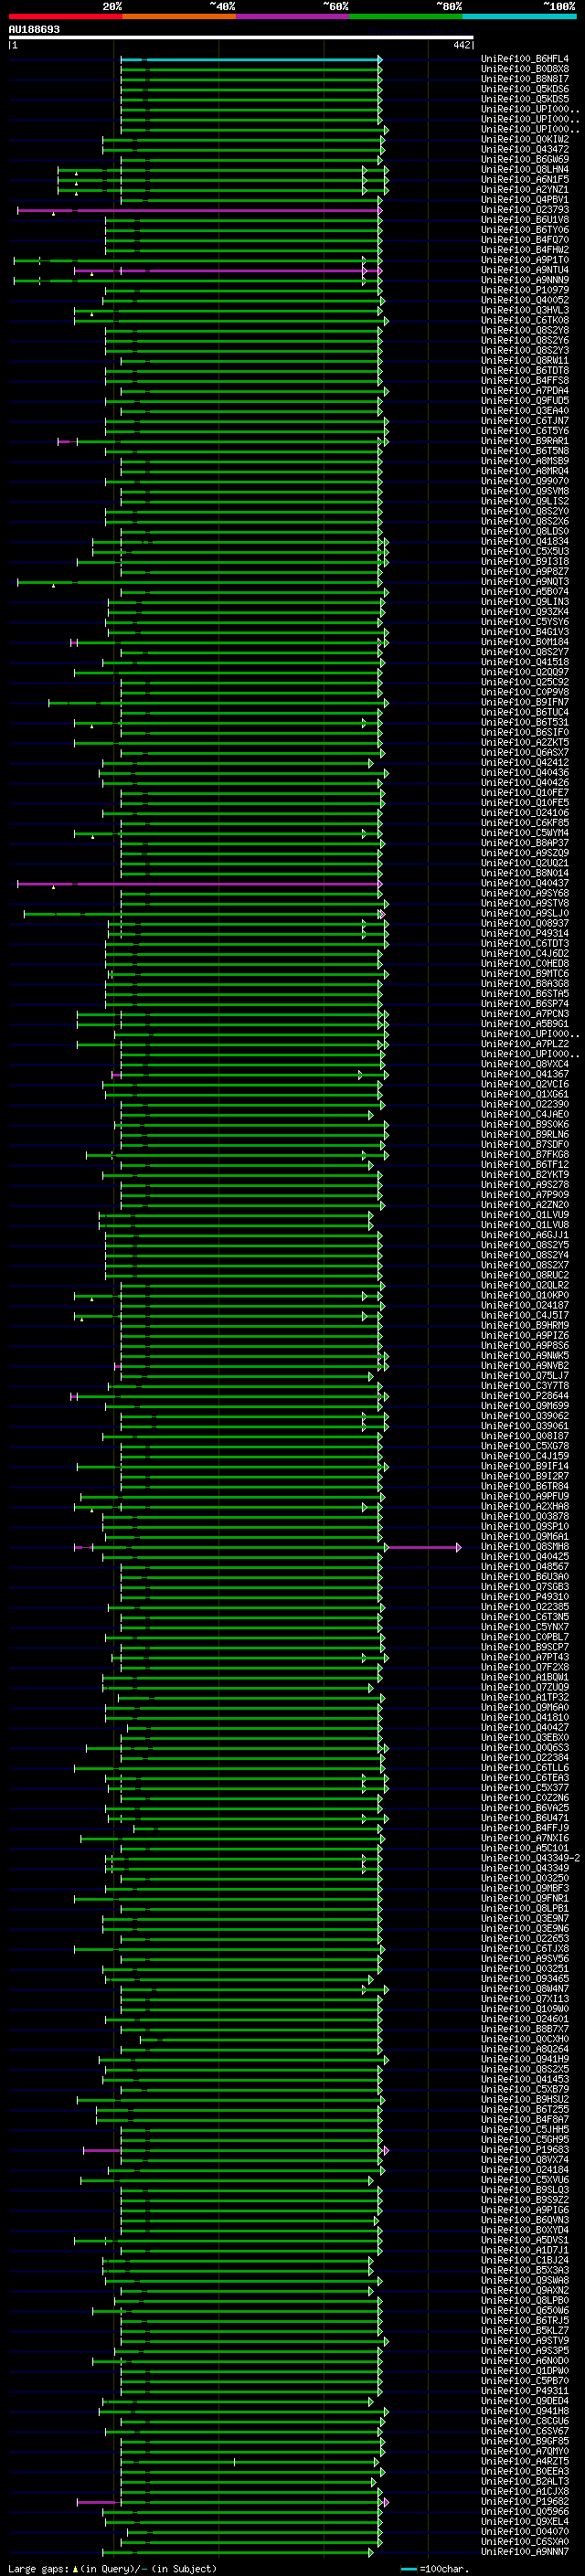Open the UniRef100_Q43472 entry
This screenshot has height=2576, width=585.
click(x=524, y=150)
